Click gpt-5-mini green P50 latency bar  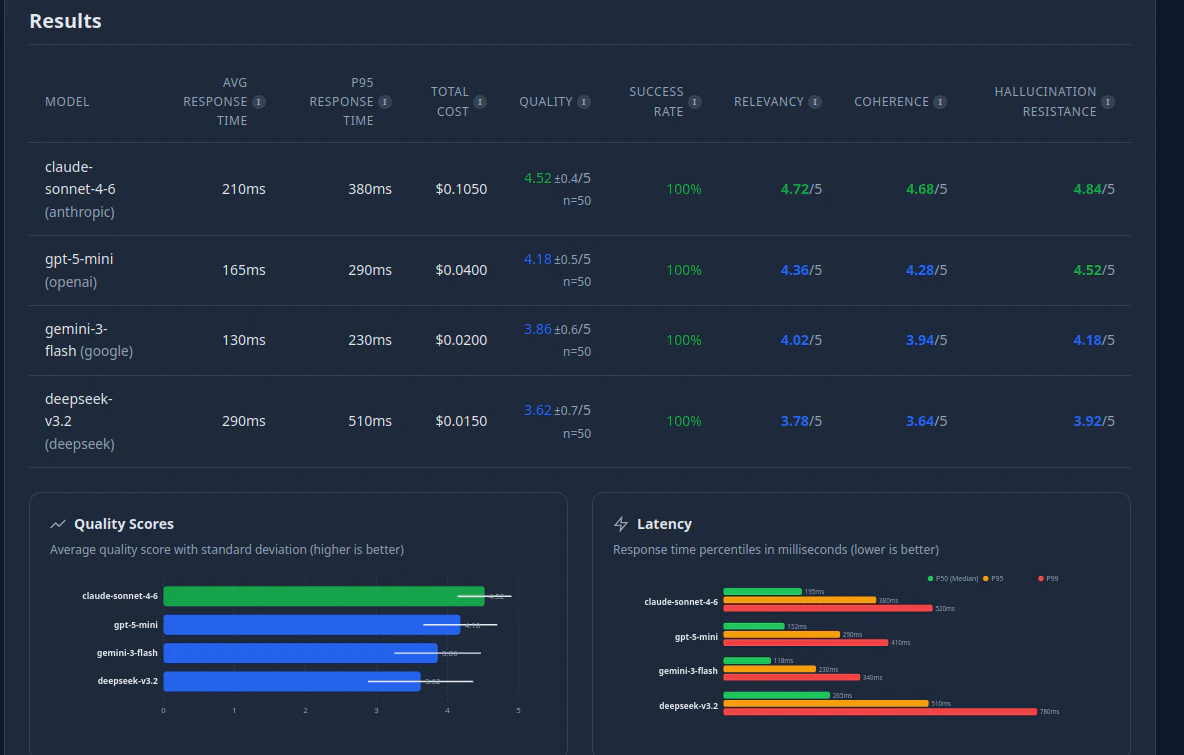pyautogui.click(x=754, y=626)
